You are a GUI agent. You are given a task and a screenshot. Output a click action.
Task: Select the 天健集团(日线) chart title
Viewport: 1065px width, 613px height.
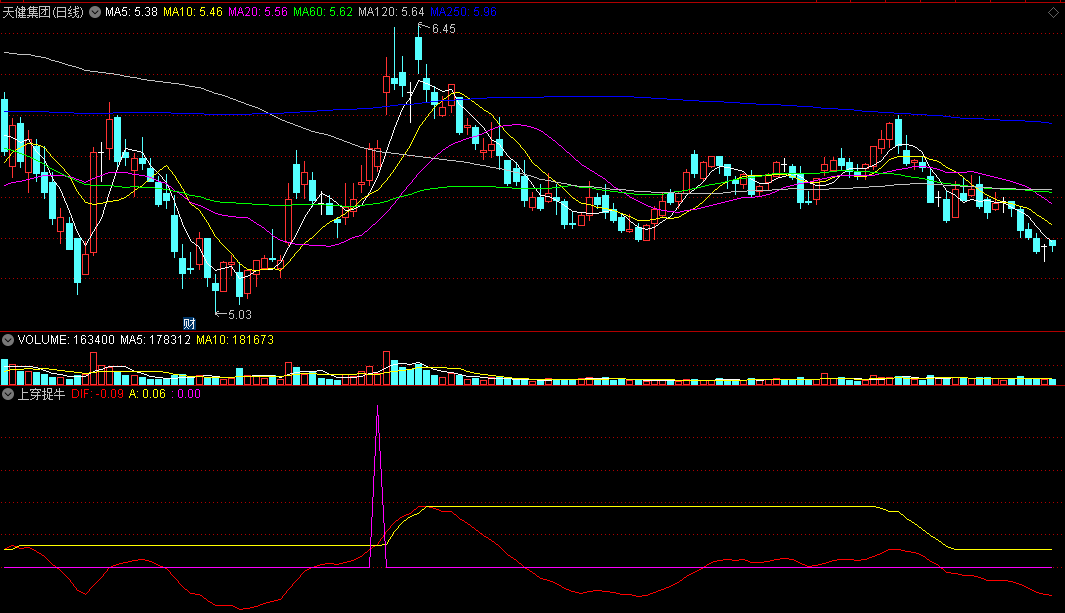point(43,12)
